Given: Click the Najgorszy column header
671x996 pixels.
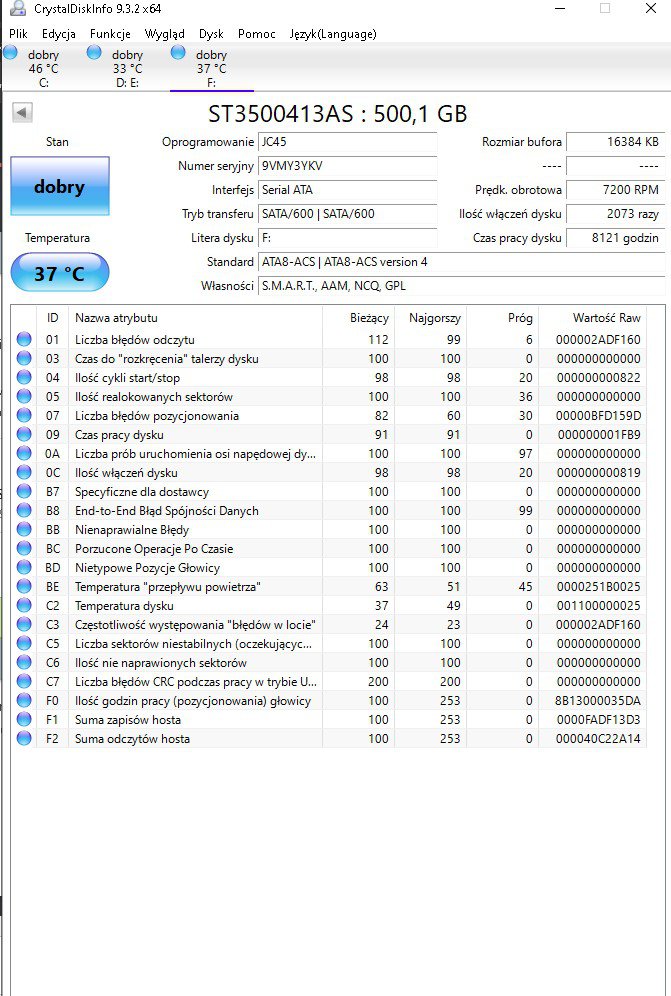Looking at the screenshot, I should (x=430, y=318).
